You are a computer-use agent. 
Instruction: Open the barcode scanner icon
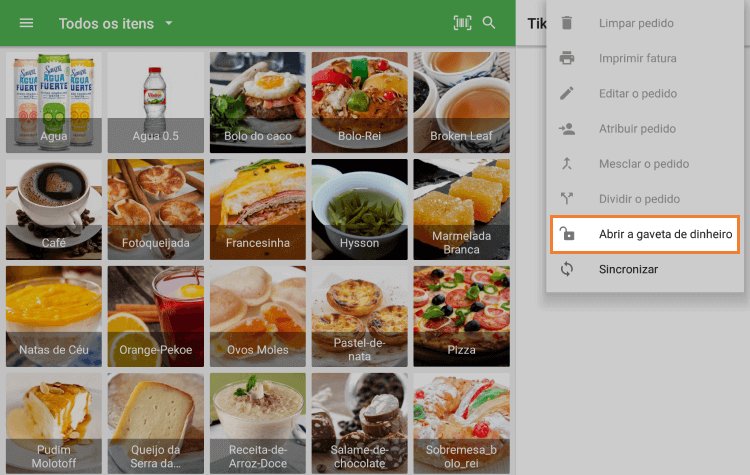[x=462, y=22]
